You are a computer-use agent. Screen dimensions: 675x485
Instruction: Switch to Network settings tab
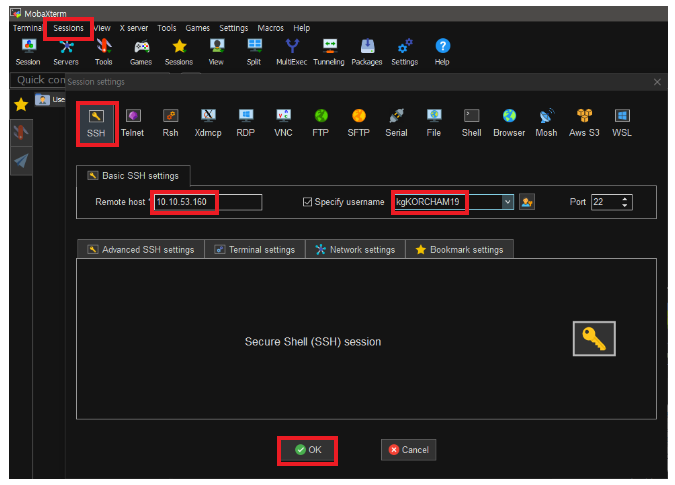click(x=356, y=250)
